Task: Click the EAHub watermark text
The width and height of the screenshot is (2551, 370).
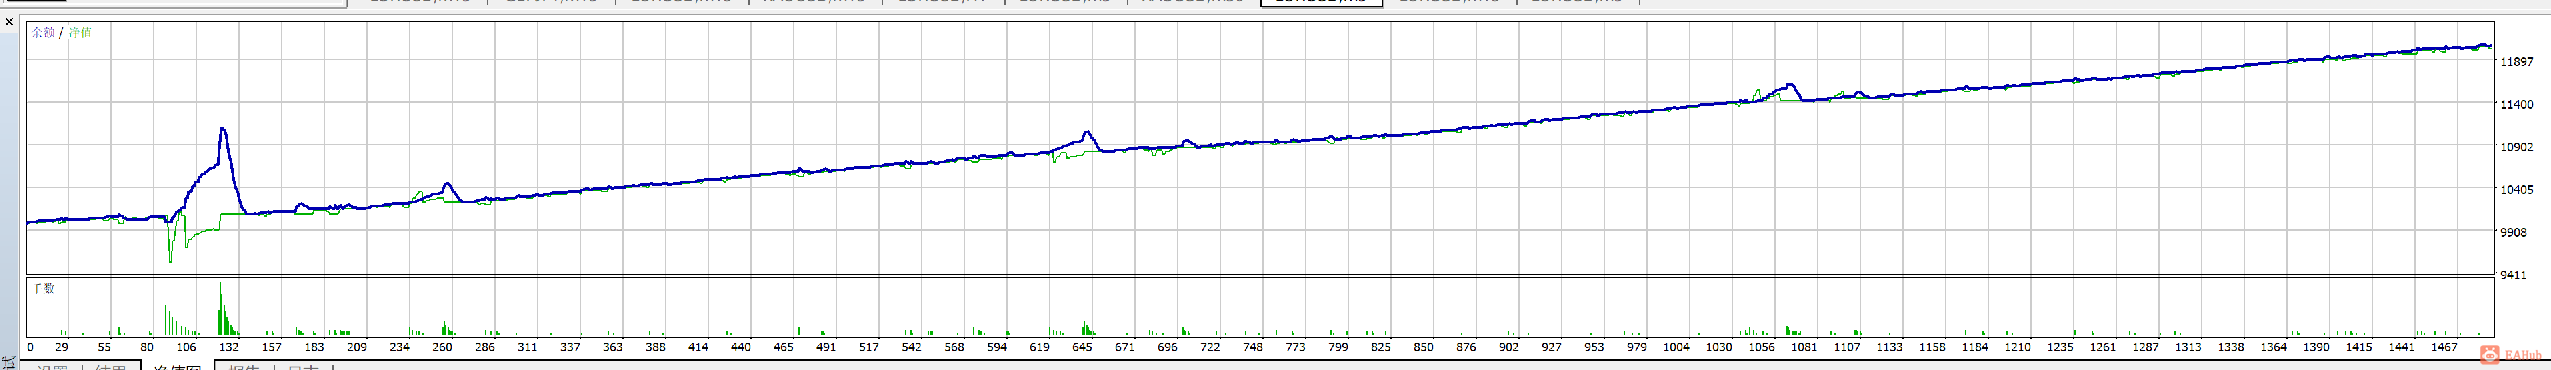Action: tap(2524, 355)
